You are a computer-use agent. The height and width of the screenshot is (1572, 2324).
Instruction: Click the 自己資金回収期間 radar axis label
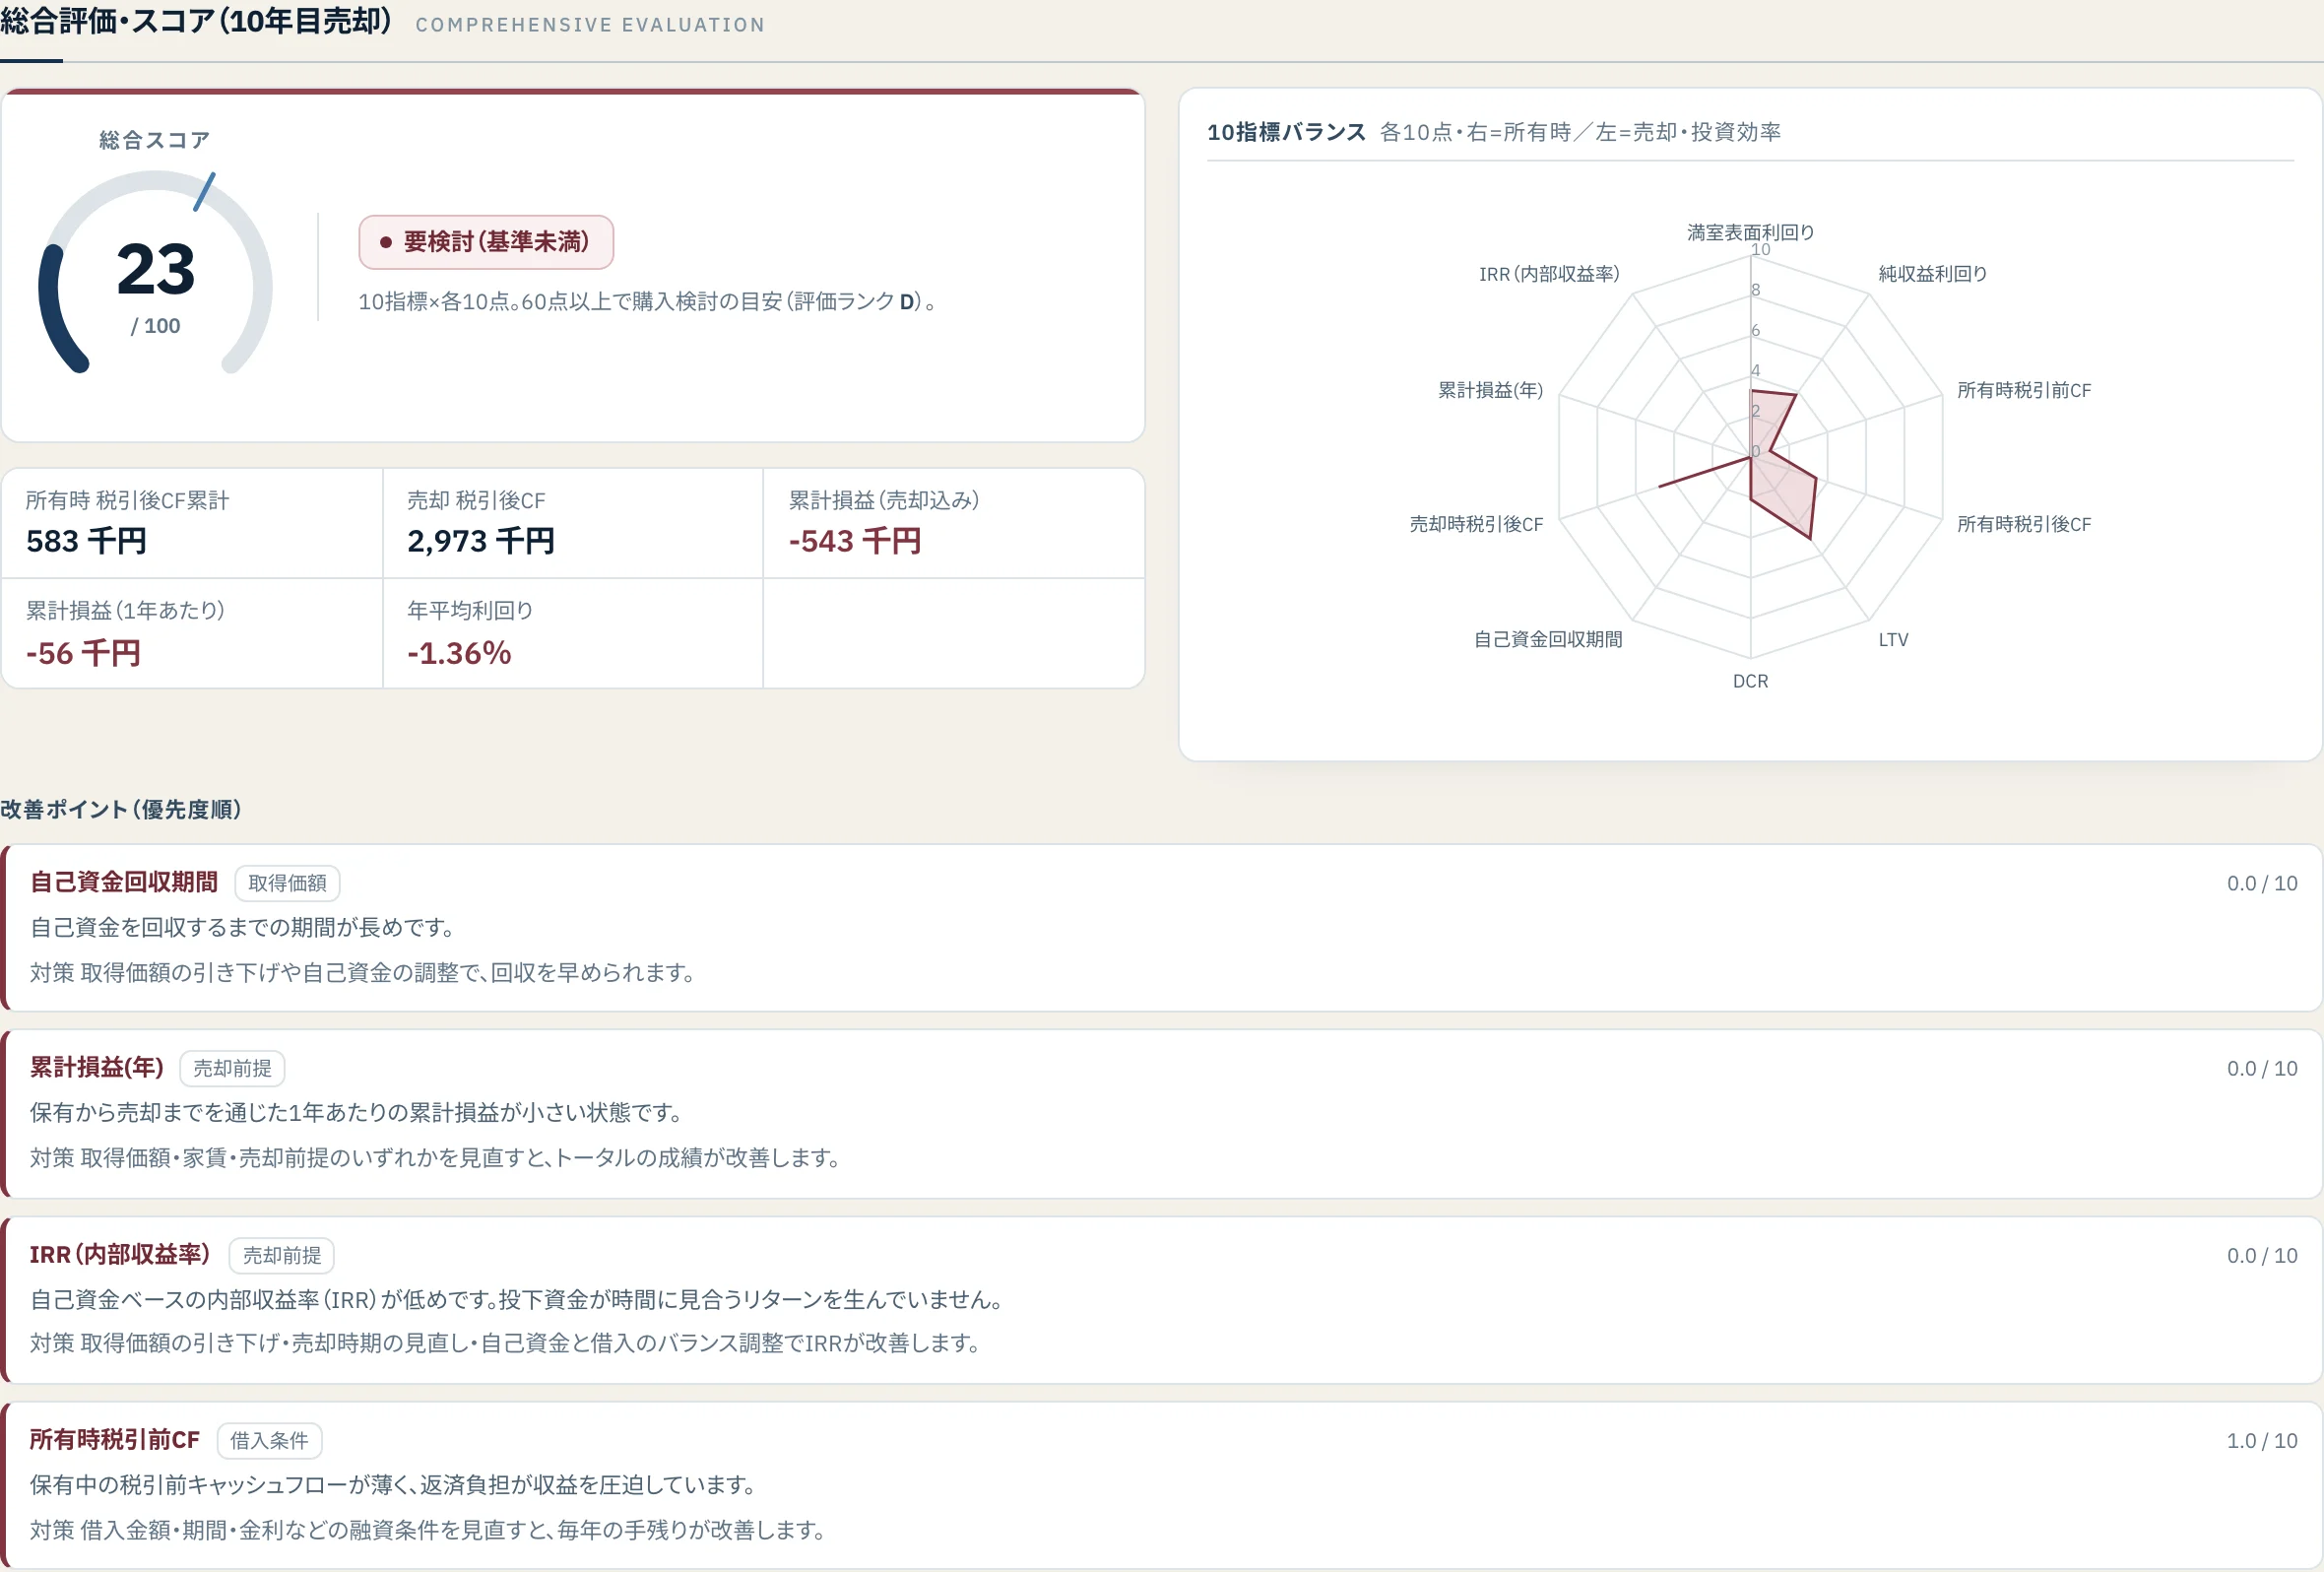point(1548,639)
